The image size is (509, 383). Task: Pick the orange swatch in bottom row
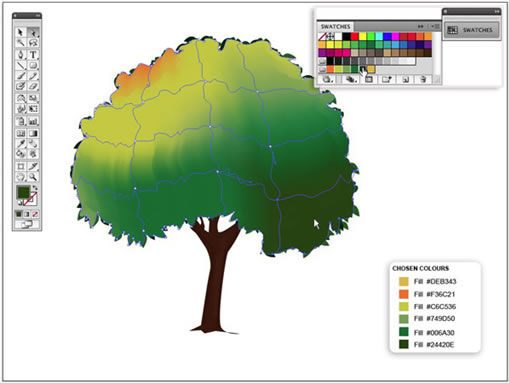tap(330, 69)
